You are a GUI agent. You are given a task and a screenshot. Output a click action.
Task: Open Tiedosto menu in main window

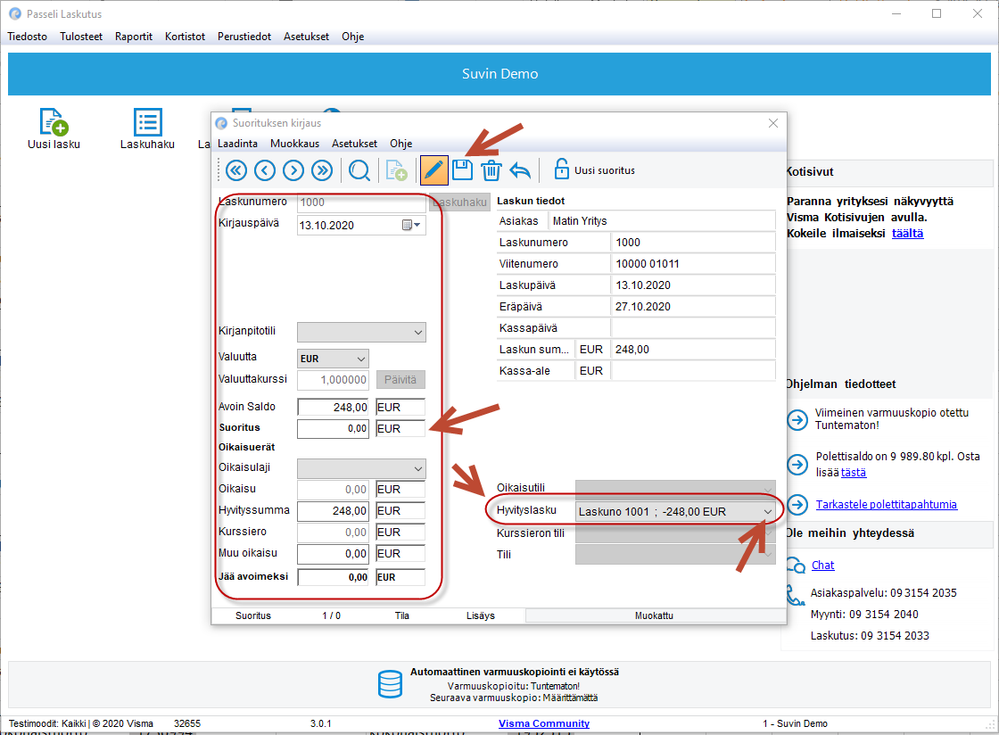click(27, 36)
